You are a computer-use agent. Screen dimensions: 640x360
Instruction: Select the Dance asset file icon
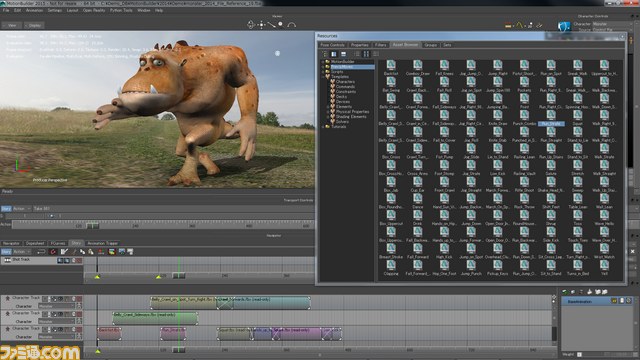(418, 198)
